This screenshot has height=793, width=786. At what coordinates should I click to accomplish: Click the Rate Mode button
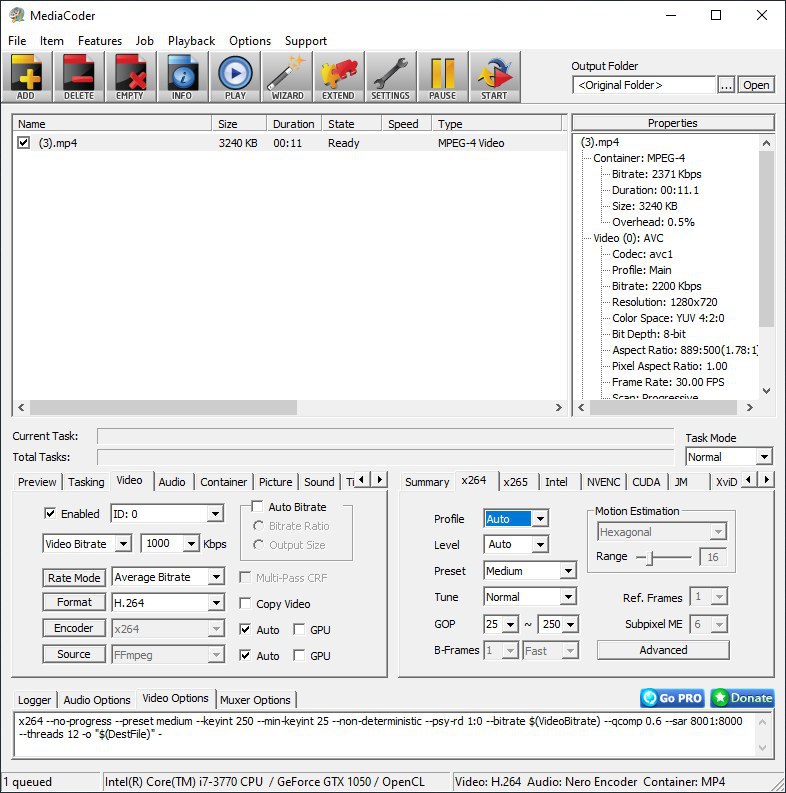pos(74,578)
